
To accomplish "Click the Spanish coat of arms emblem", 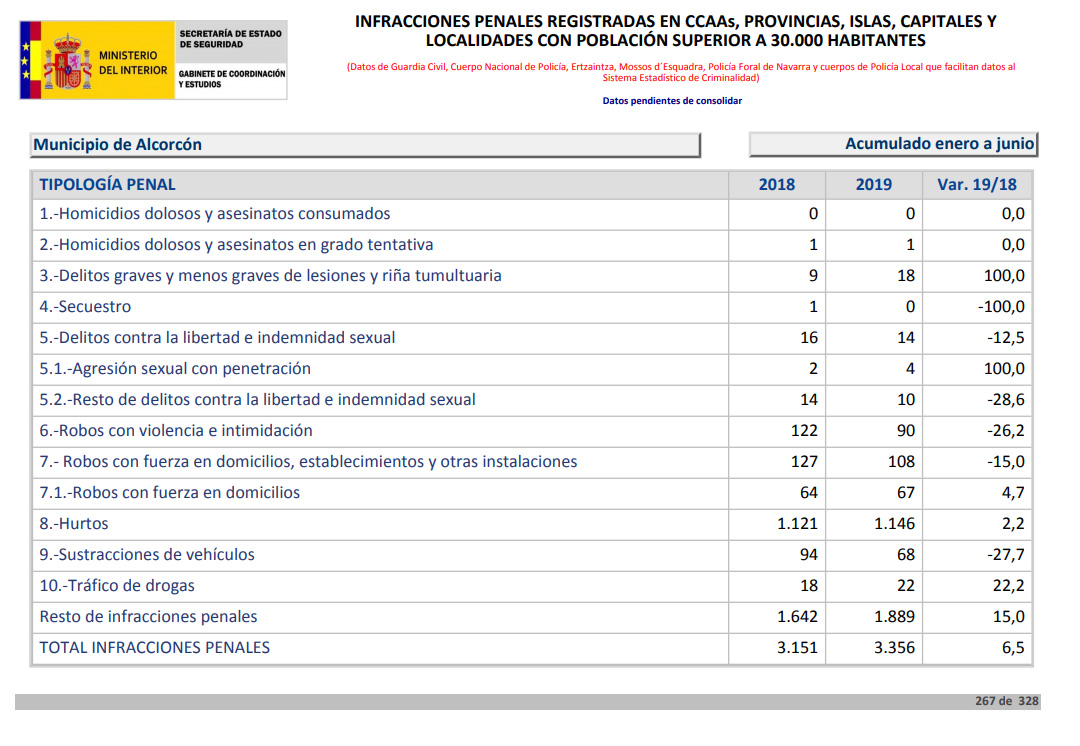I will tap(67, 61).
